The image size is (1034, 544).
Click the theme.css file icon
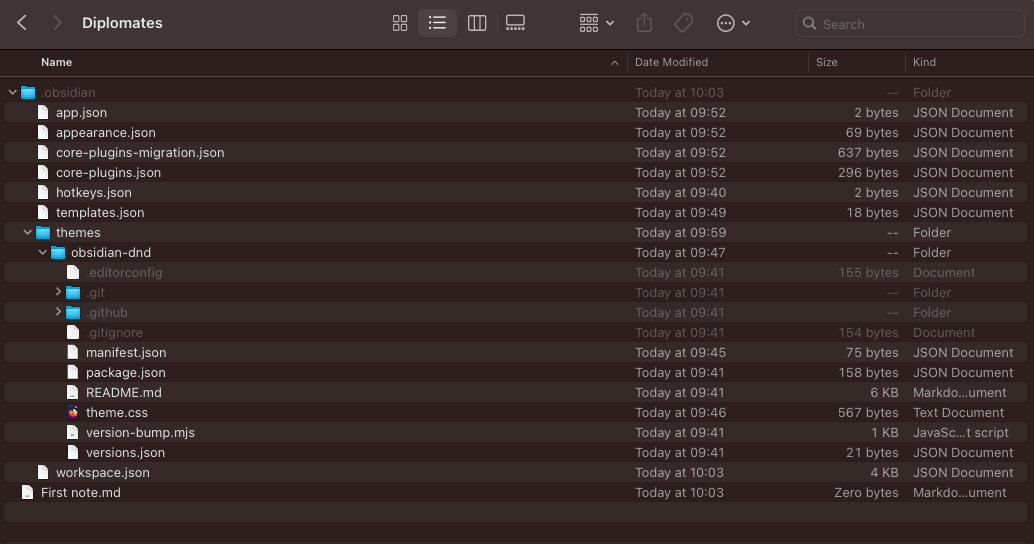[x=73, y=412]
